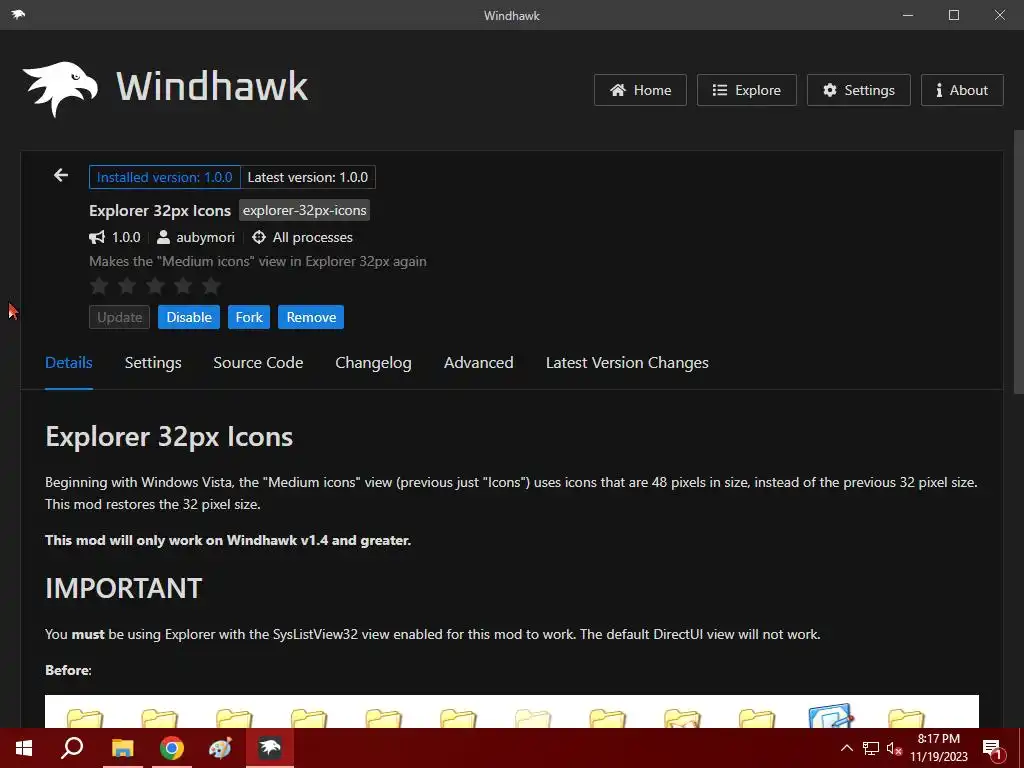Screen dimensions: 1024x768
Task: Switch to the Advanced tab
Action: [x=479, y=362]
